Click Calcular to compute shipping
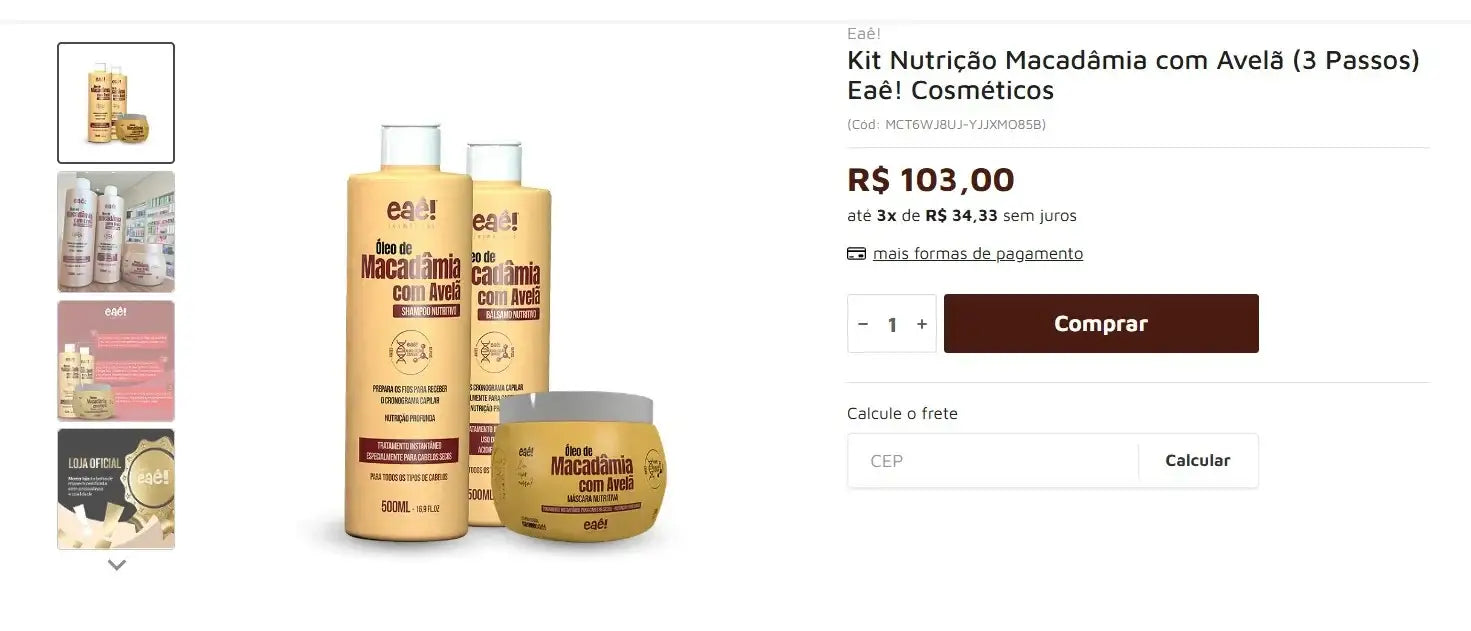Screen dimensions: 1471x631 (1198, 461)
